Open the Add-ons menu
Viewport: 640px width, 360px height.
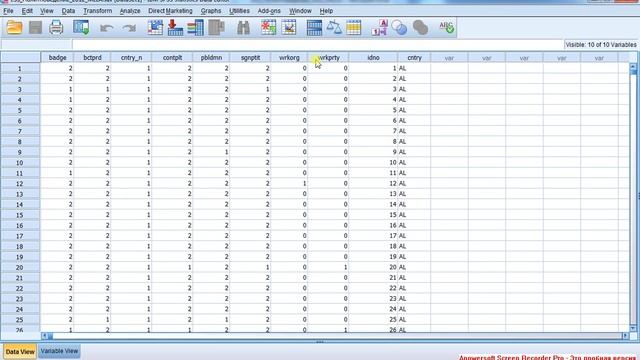click(x=269, y=11)
